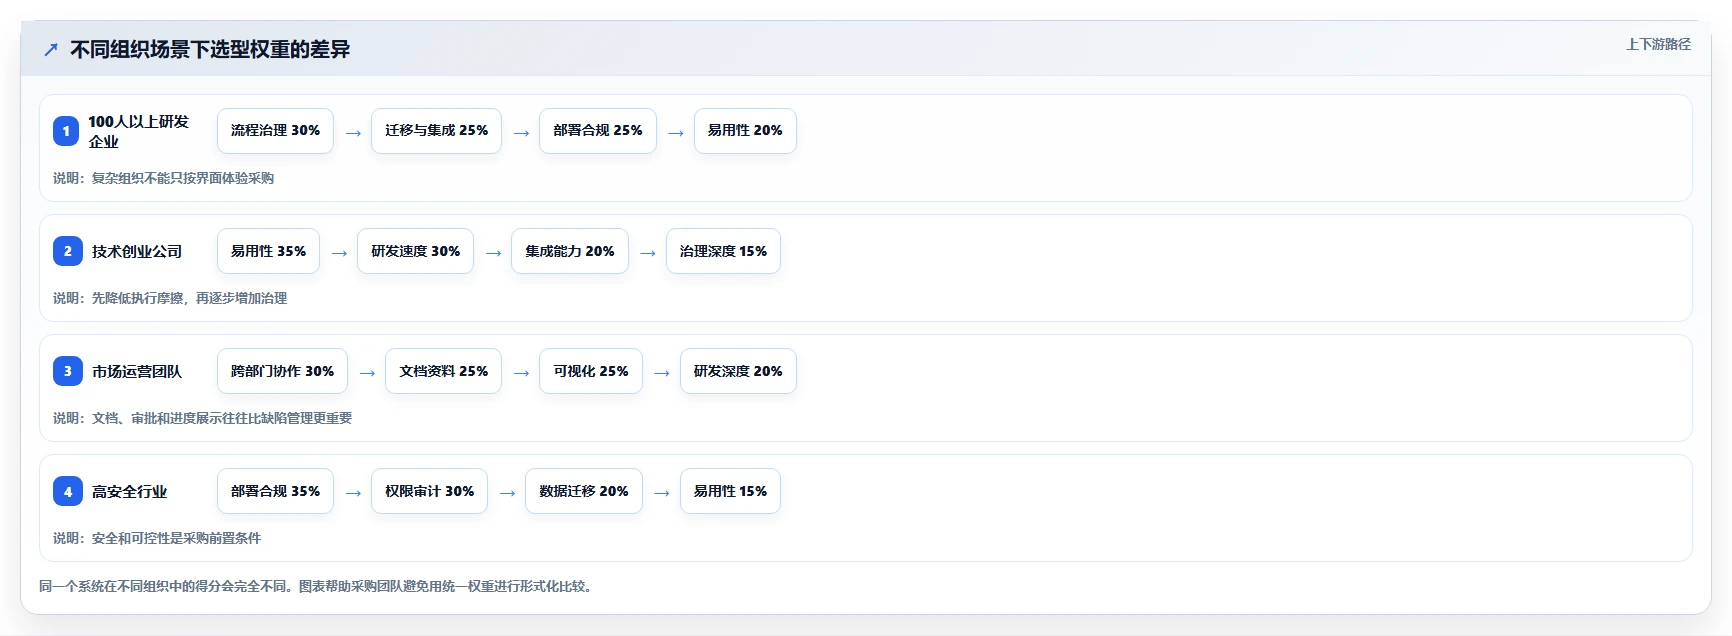Select the 流程治理 30% chip
This screenshot has height=636, width=1732.
275,131
